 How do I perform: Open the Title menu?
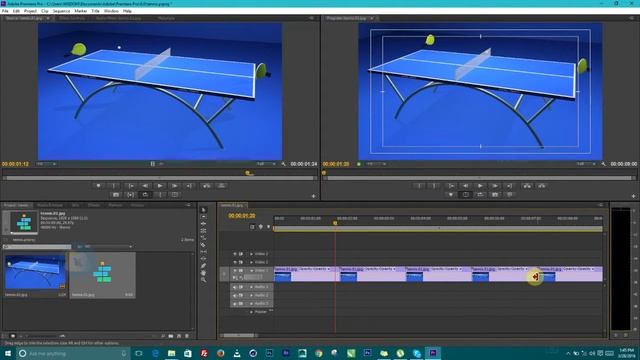[x=96, y=11]
